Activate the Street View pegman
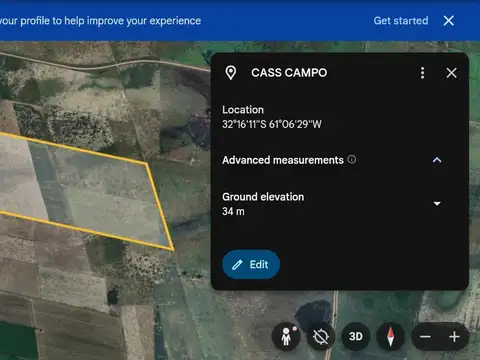The width and height of the screenshot is (480, 360). (286, 336)
